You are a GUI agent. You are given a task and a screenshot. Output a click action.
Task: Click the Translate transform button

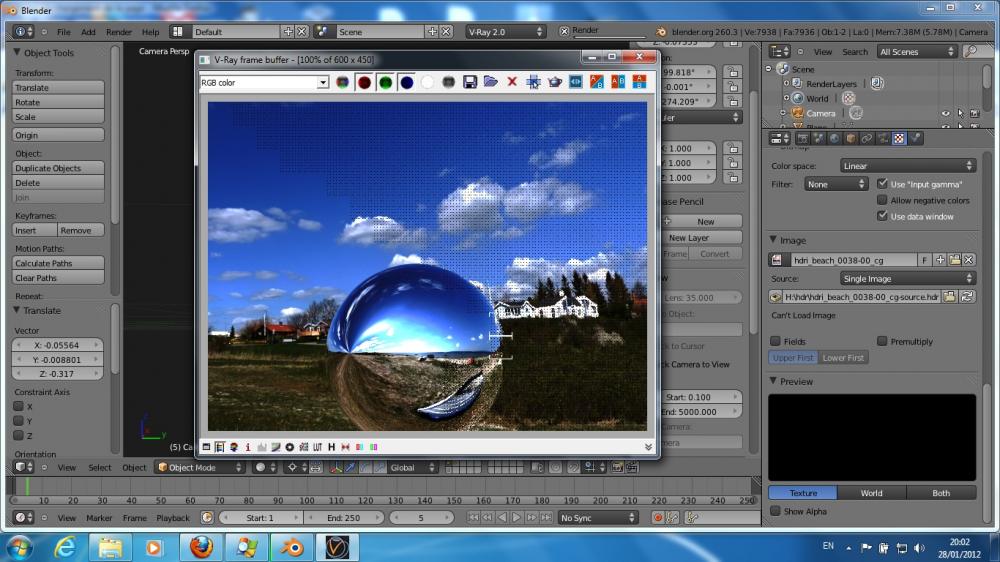click(58, 87)
